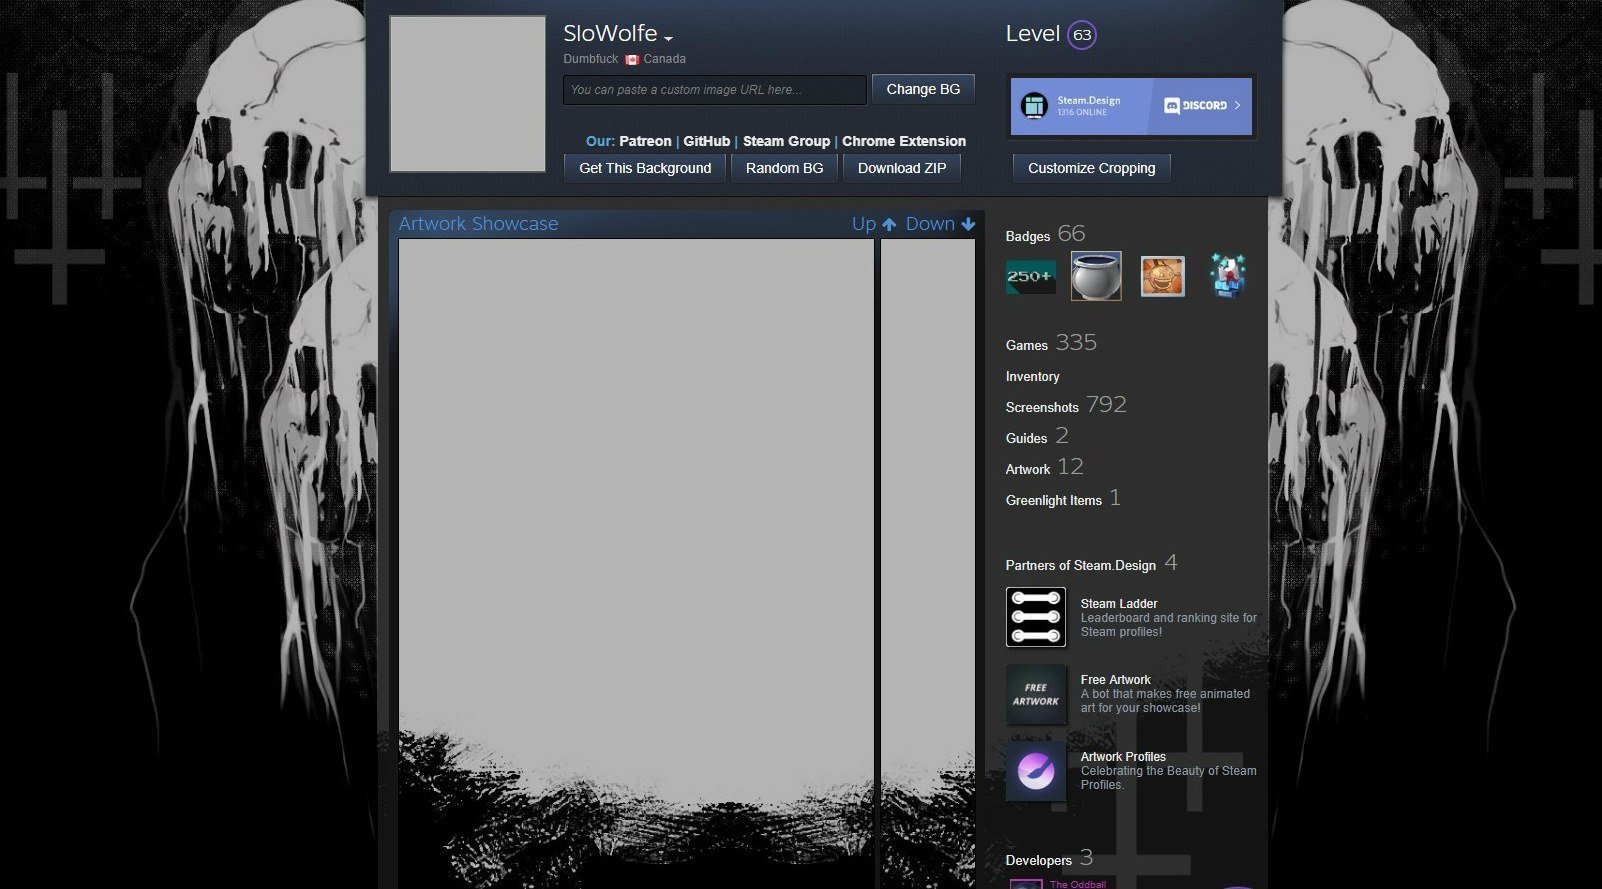1602x889 pixels.
Task: Expand the SloWolfe username dropdown arrow
Action: 668,39
